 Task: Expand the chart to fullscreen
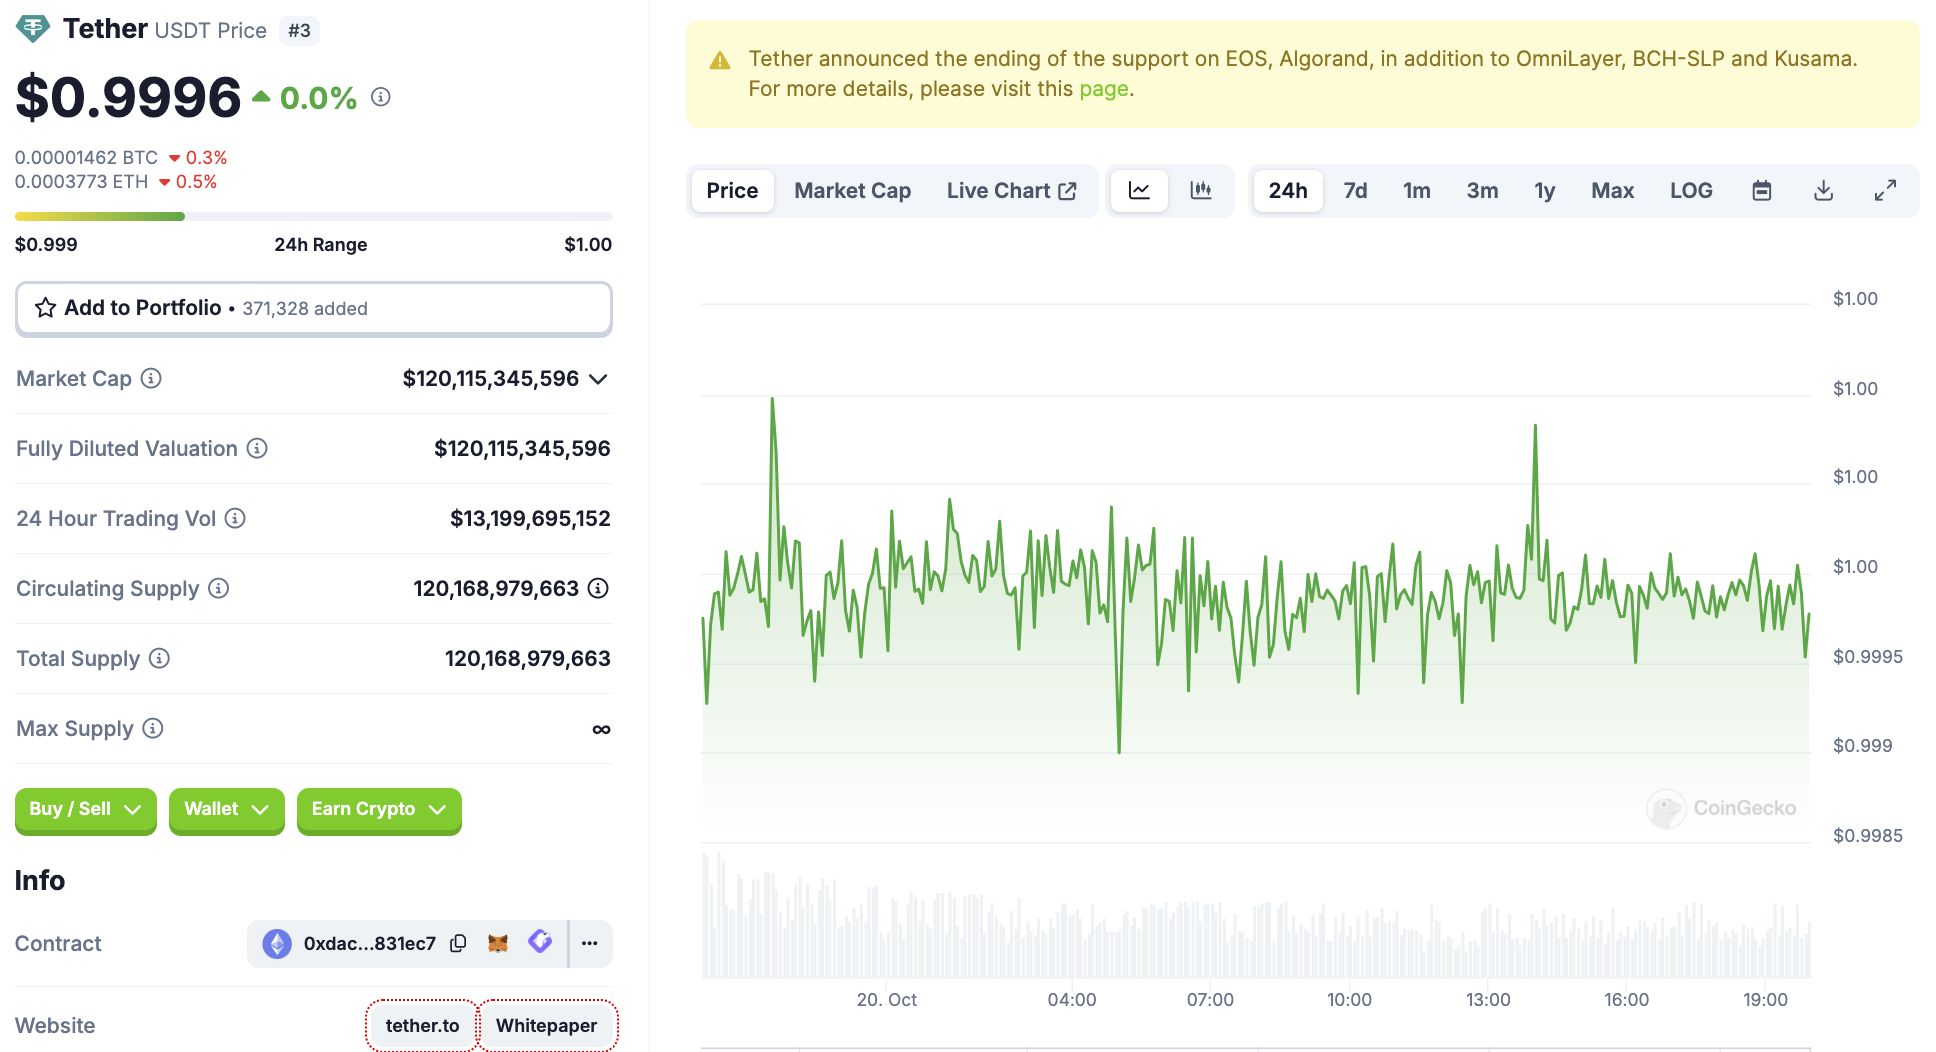1885,190
